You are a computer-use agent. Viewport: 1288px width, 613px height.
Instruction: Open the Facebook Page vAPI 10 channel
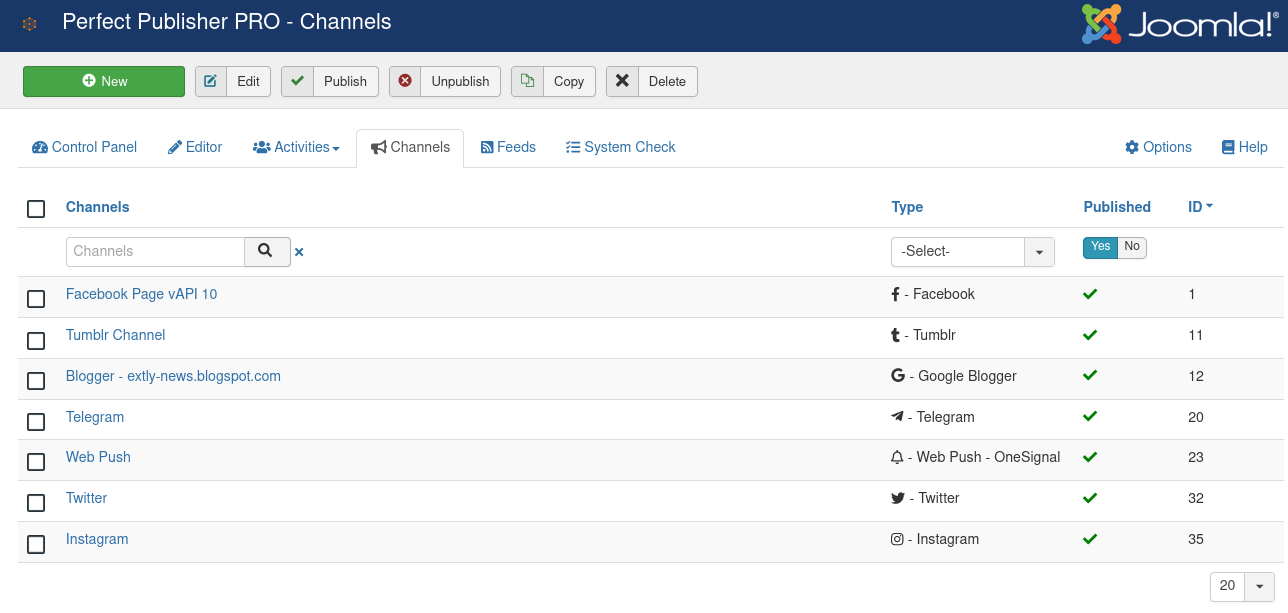click(141, 294)
